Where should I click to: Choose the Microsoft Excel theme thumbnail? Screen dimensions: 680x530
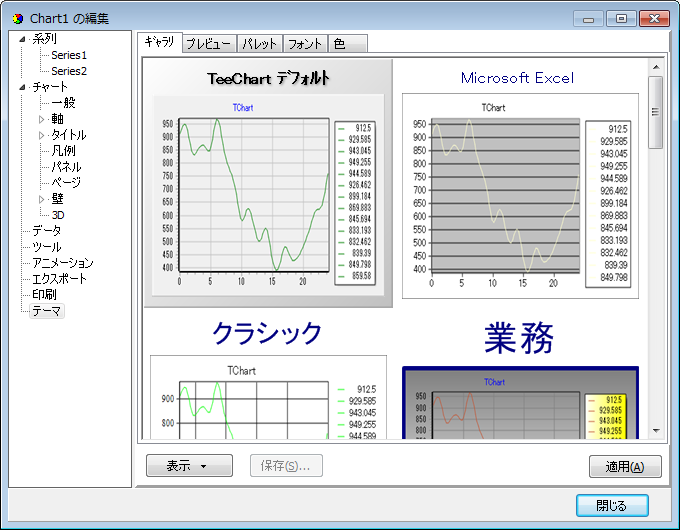coord(520,183)
